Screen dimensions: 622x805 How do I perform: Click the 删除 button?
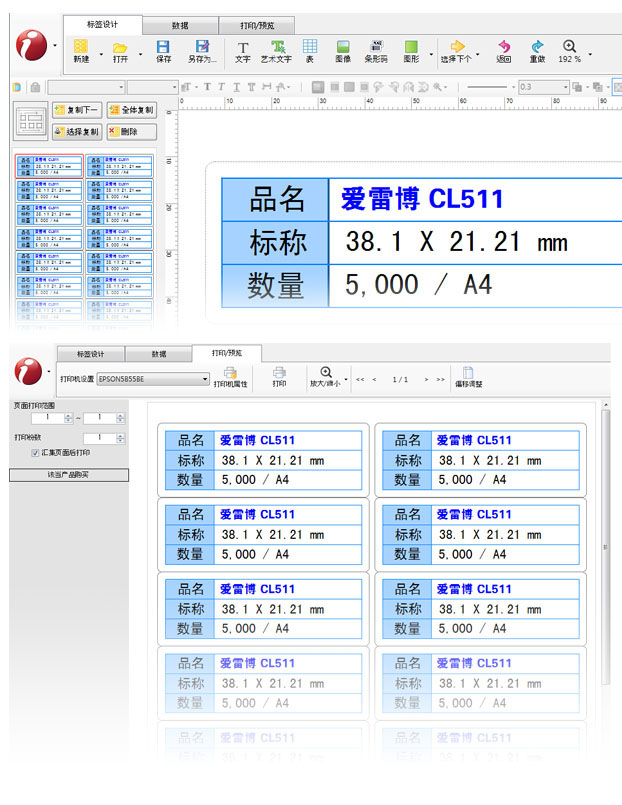click(x=132, y=132)
